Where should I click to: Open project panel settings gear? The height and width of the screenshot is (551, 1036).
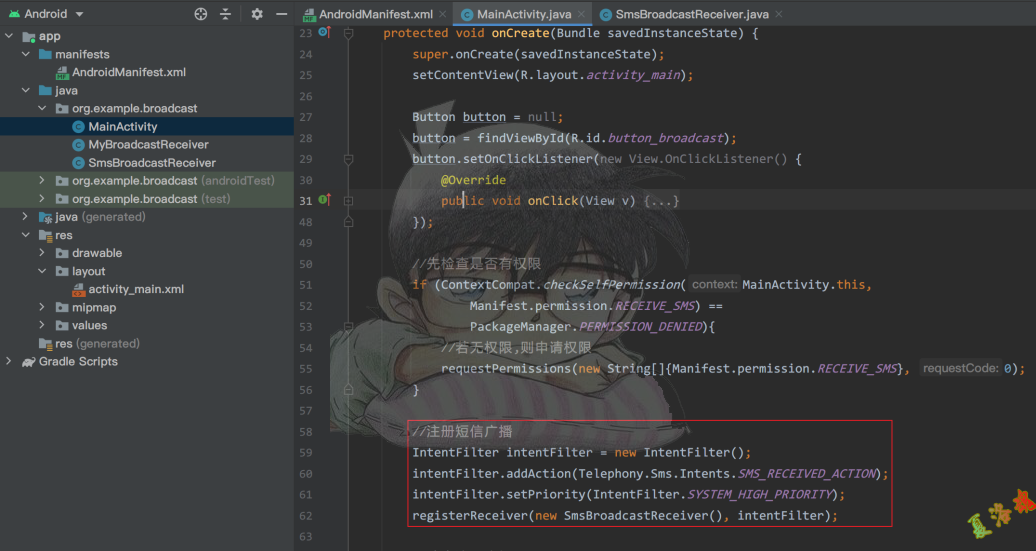point(257,14)
